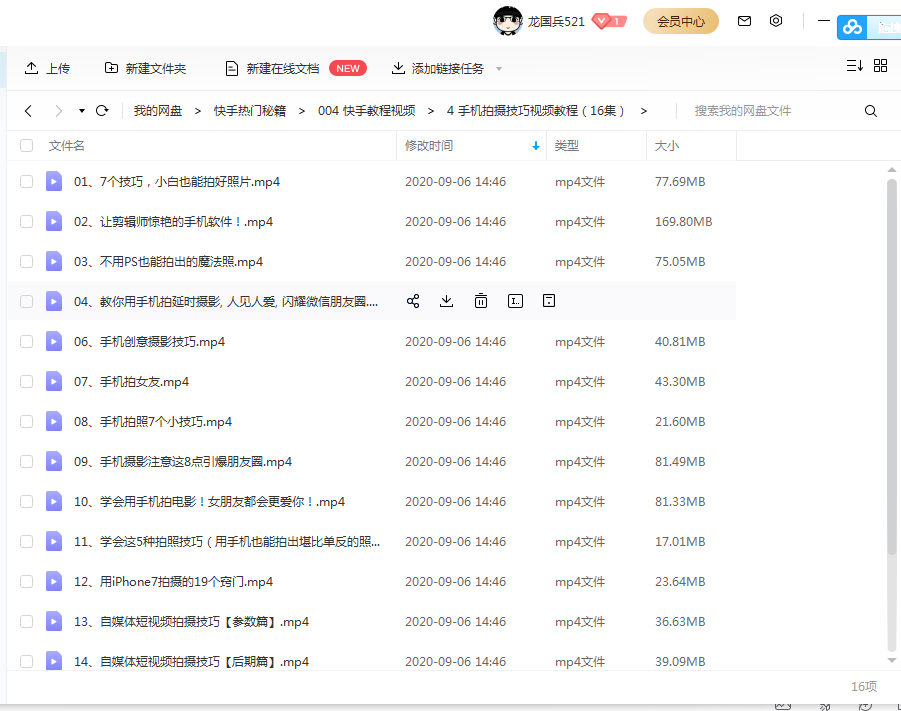The height and width of the screenshot is (711, 901).
Task: Check the box for file 11
Action: [x=26, y=541]
